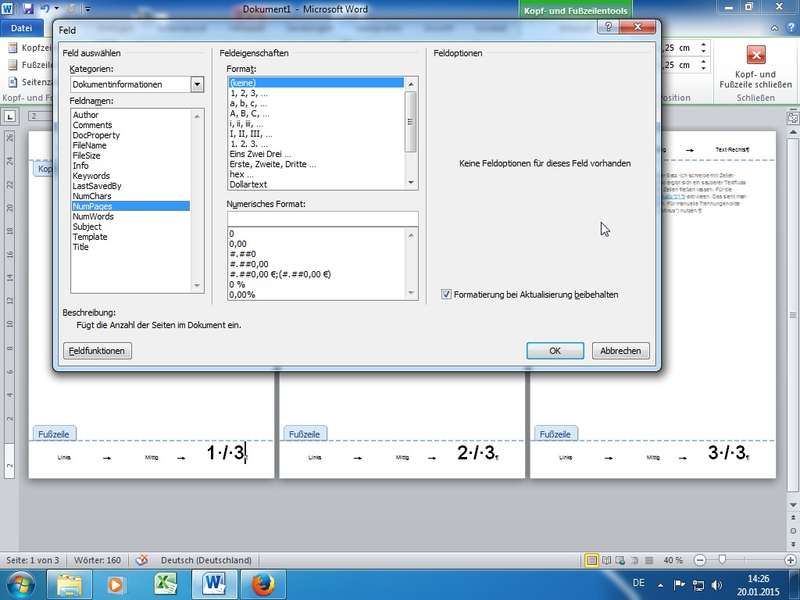
Task: Open Windows Start menu orb
Action: coord(20,585)
